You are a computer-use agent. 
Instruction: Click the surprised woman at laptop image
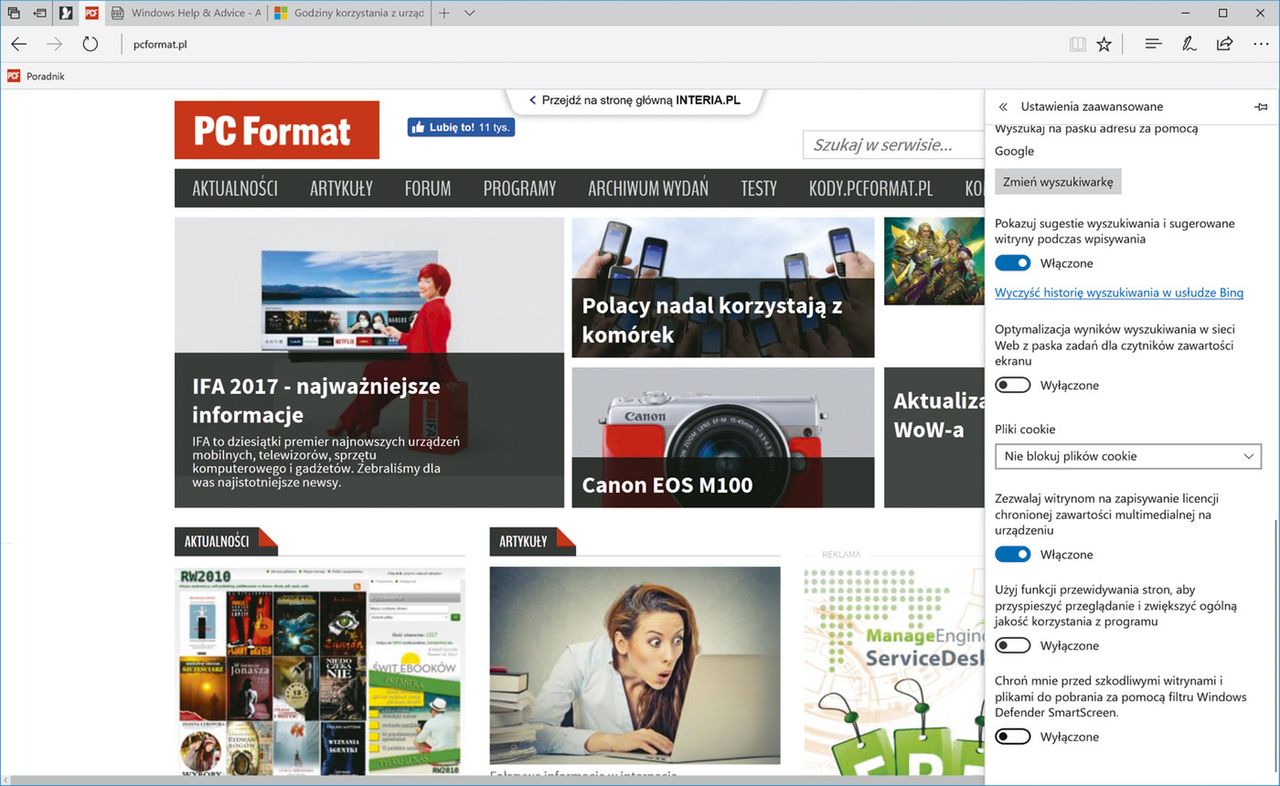[635, 666]
